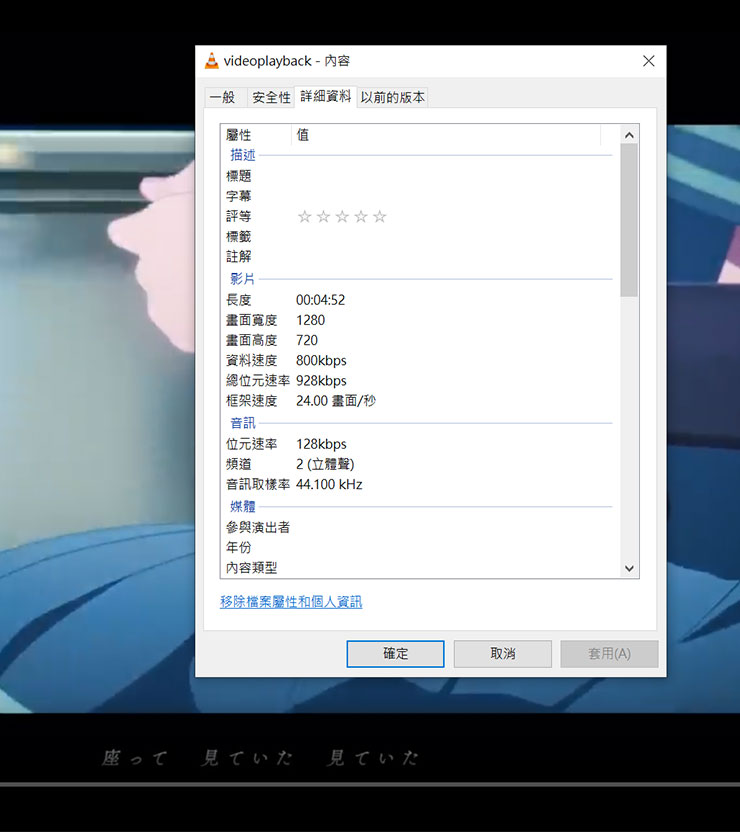740x832 pixels.
Task: Set rating to two stars
Action: coord(323,216)
